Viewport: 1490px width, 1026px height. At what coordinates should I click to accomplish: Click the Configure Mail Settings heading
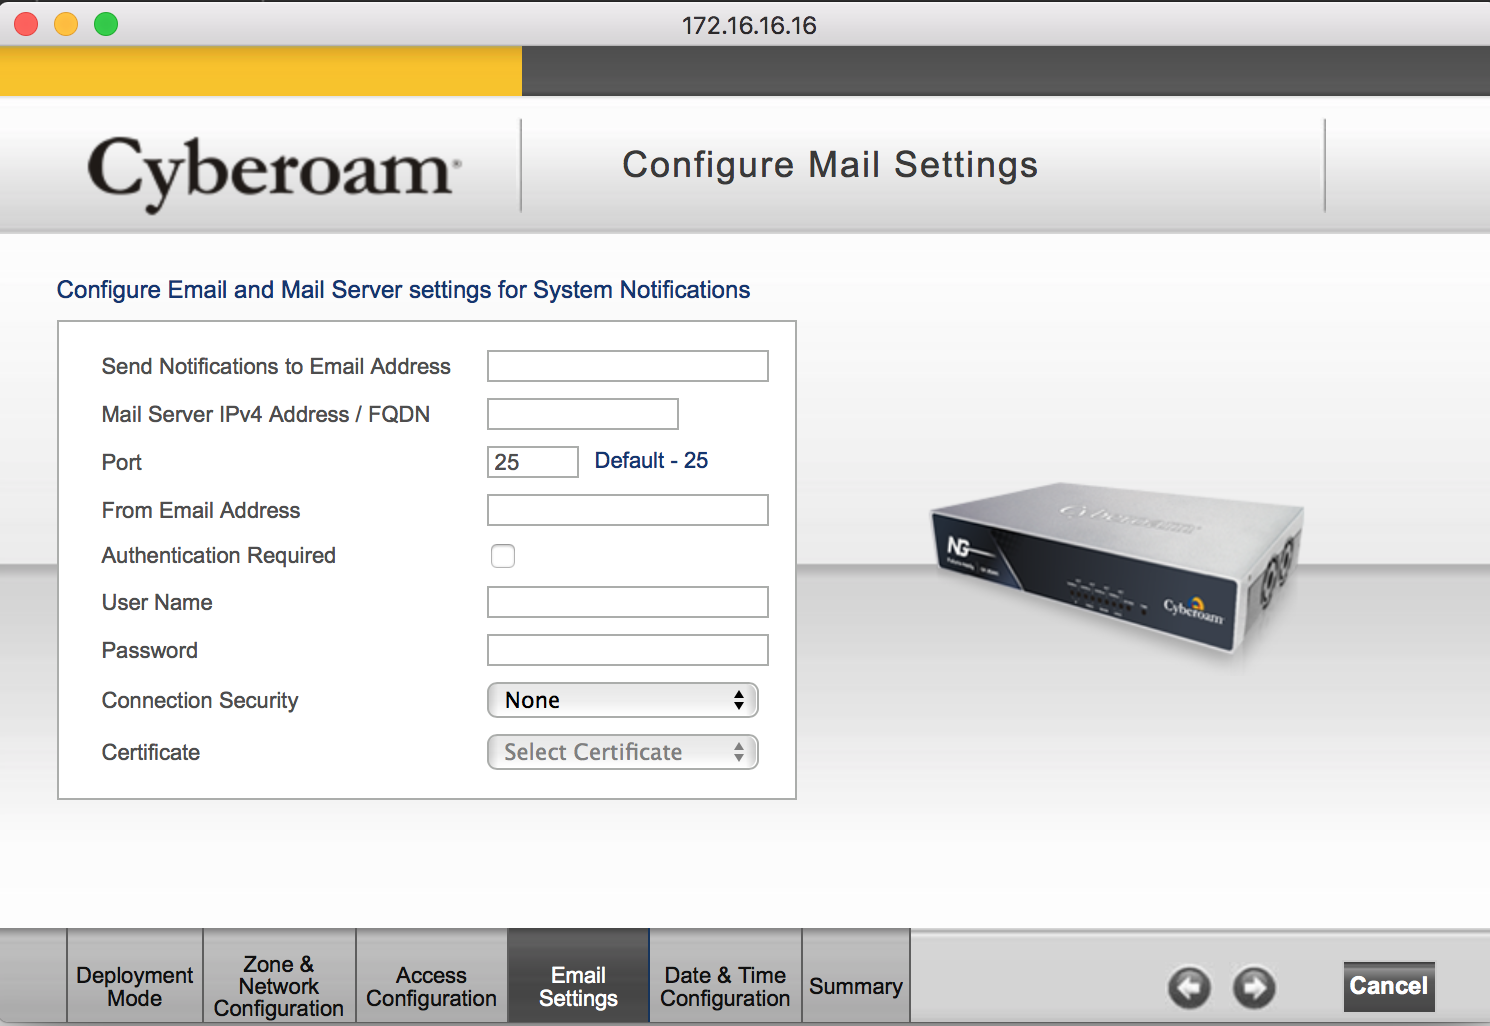click(830, 165)
